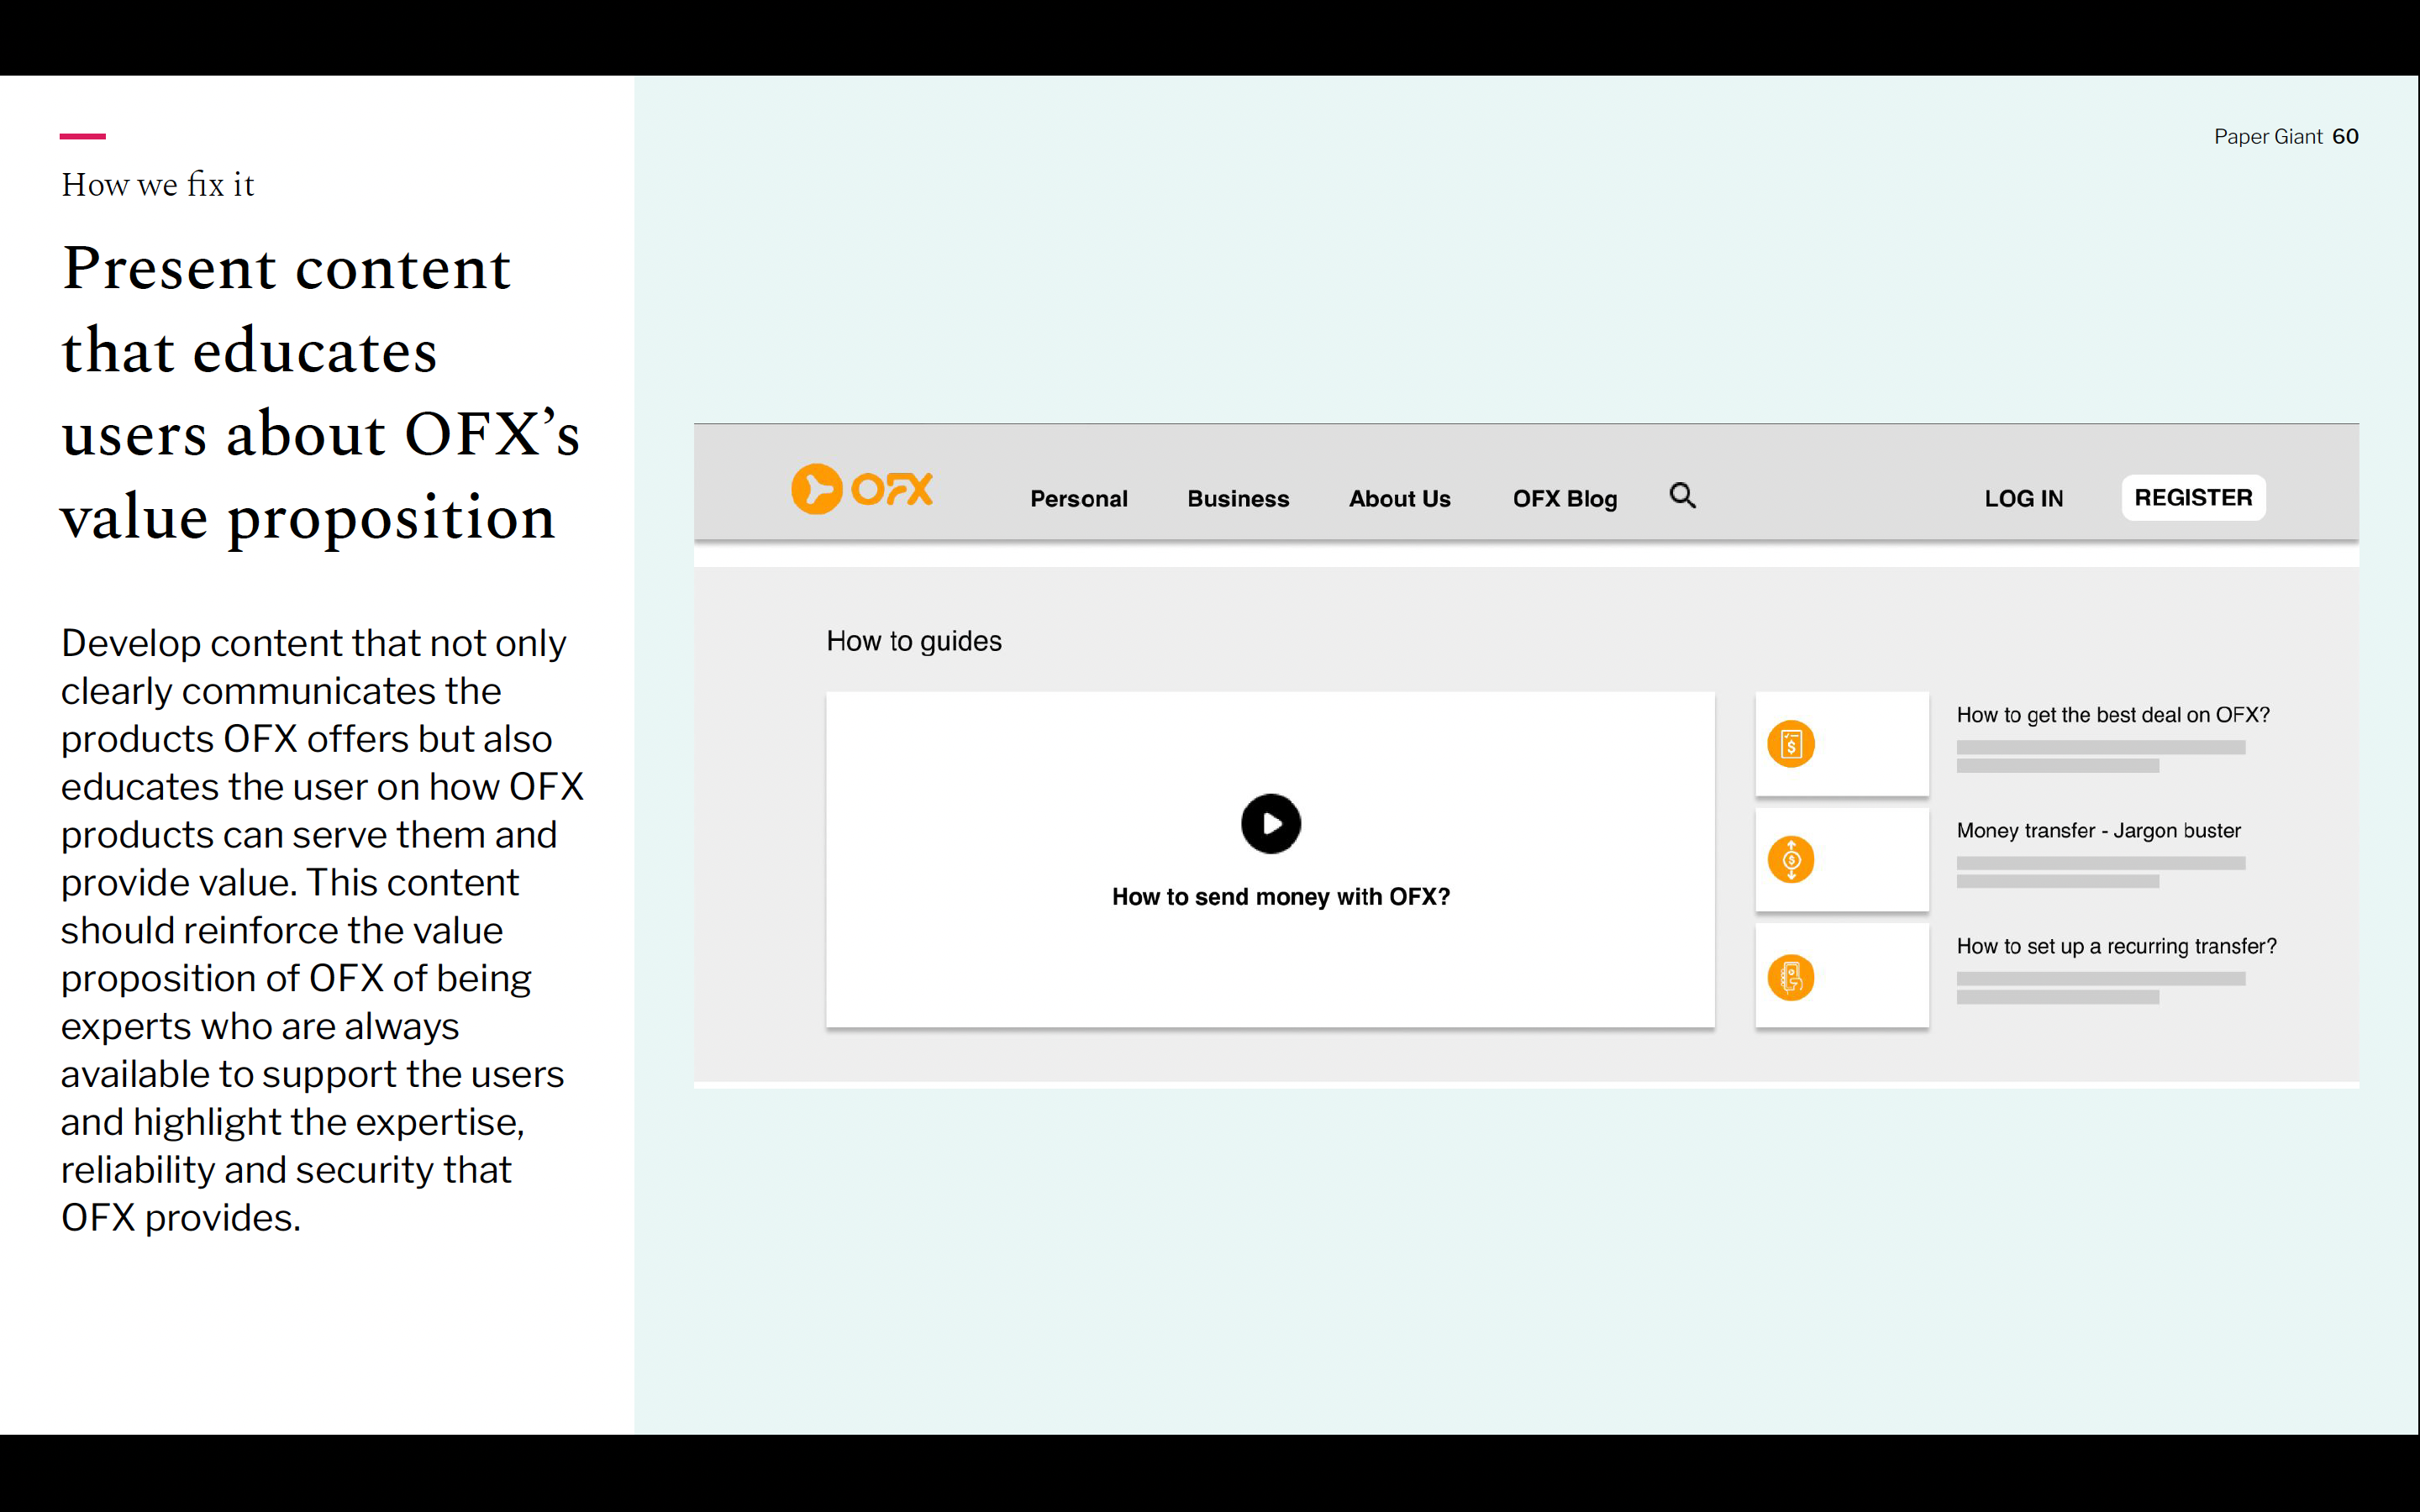Click 'How to send money with OFX?' title
Viewport: 2420px width, 1512px height.
point(1280,897)
